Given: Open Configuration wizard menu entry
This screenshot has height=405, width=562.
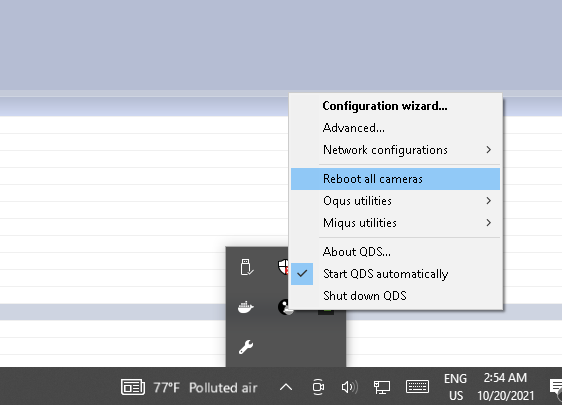Looking at the screenshot, I should click(395, 106).
